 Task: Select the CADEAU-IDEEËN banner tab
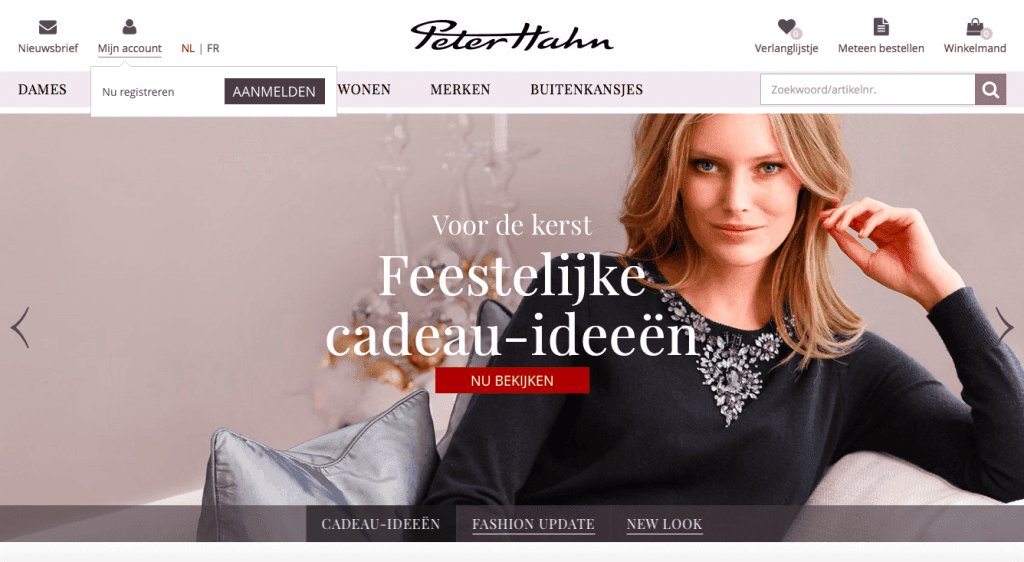(381, 524)
